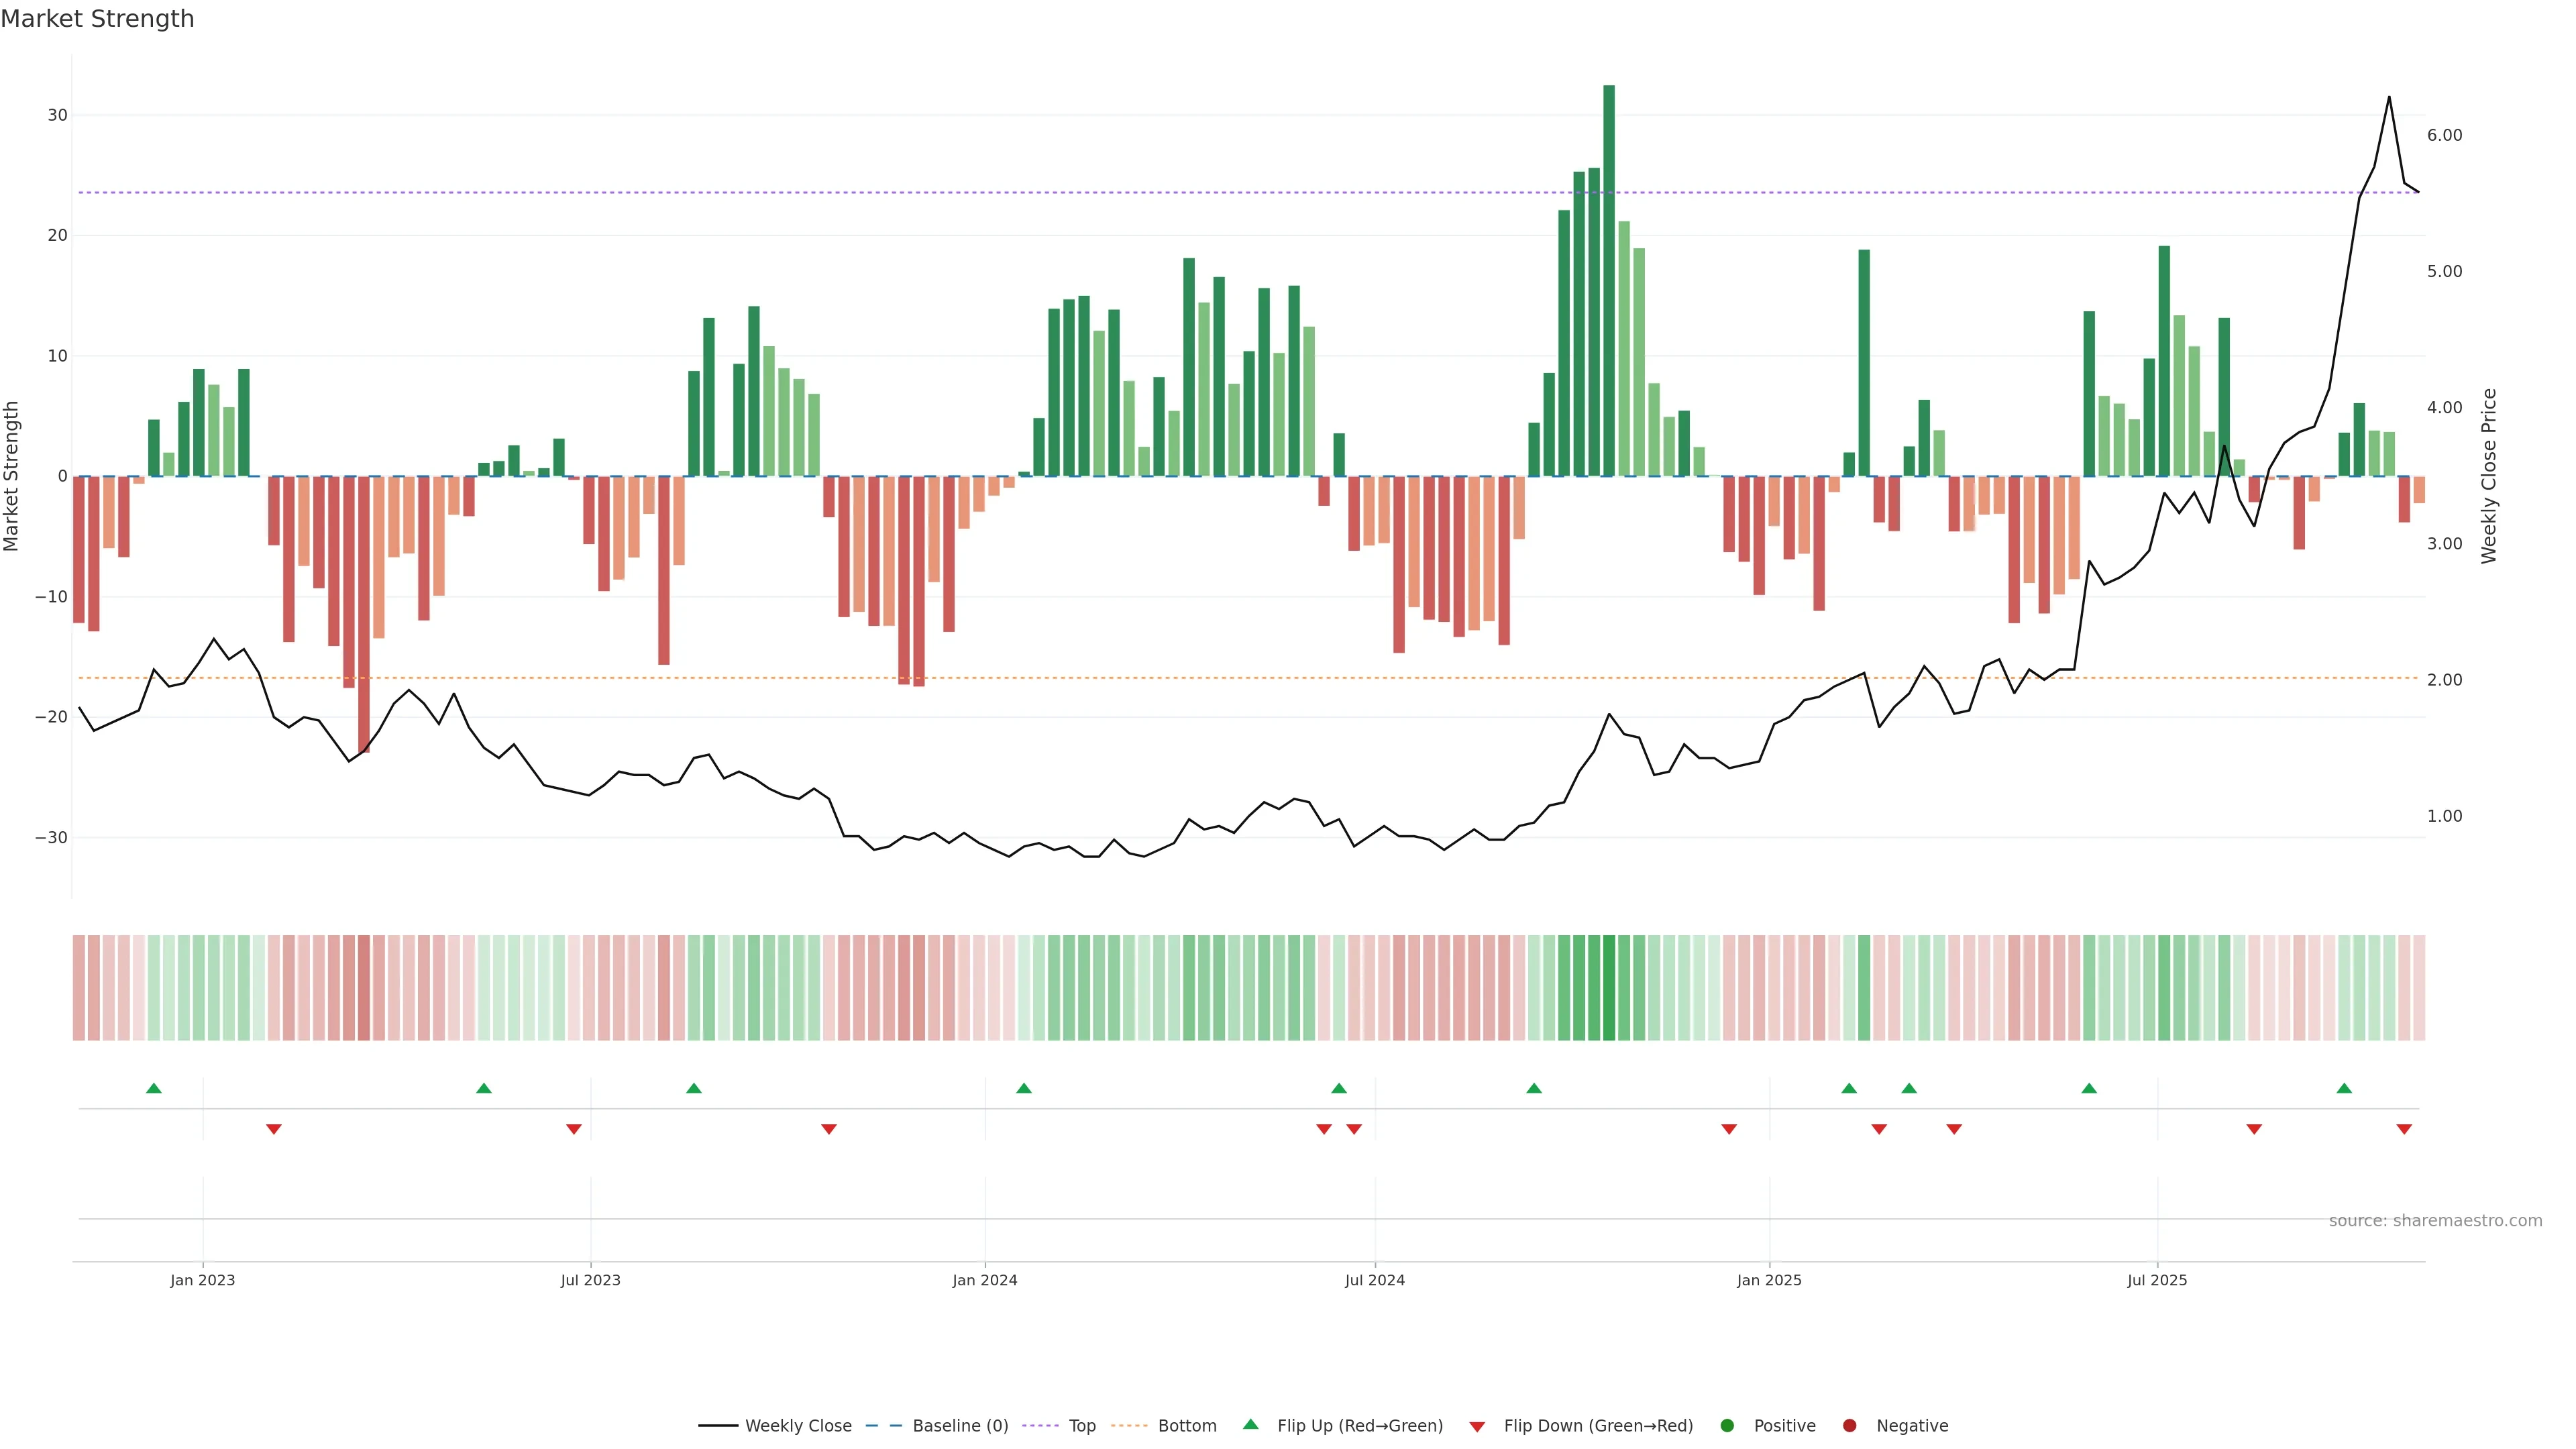The width and height of the screenshot is (2576, 1449).
Task: Click the Flip Up green triangle legend icon
Action: tap(1250, 1424)
